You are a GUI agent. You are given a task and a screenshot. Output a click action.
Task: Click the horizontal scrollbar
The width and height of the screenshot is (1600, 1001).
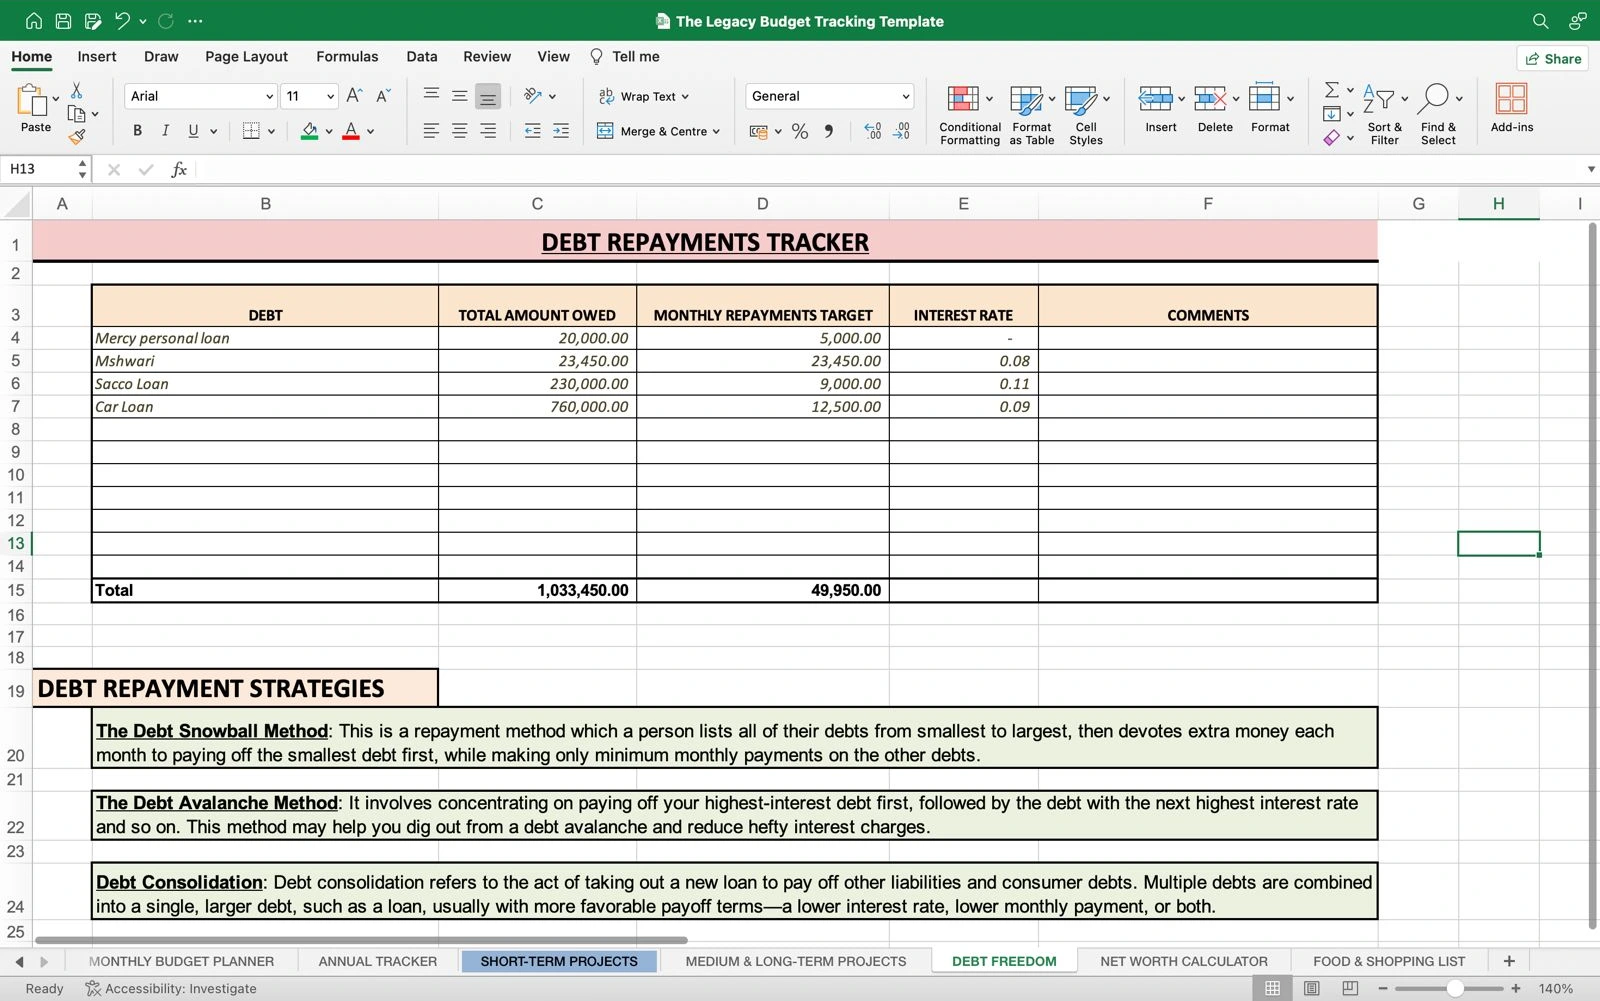click(361, 940)
